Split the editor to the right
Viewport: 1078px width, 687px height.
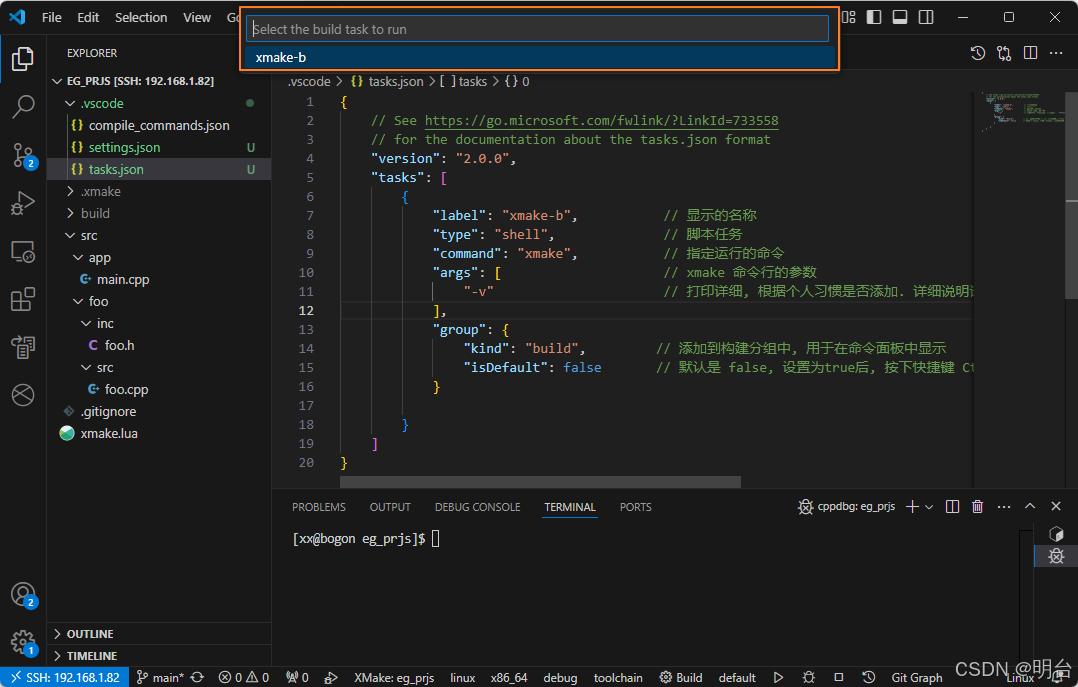click(1030, 53)
